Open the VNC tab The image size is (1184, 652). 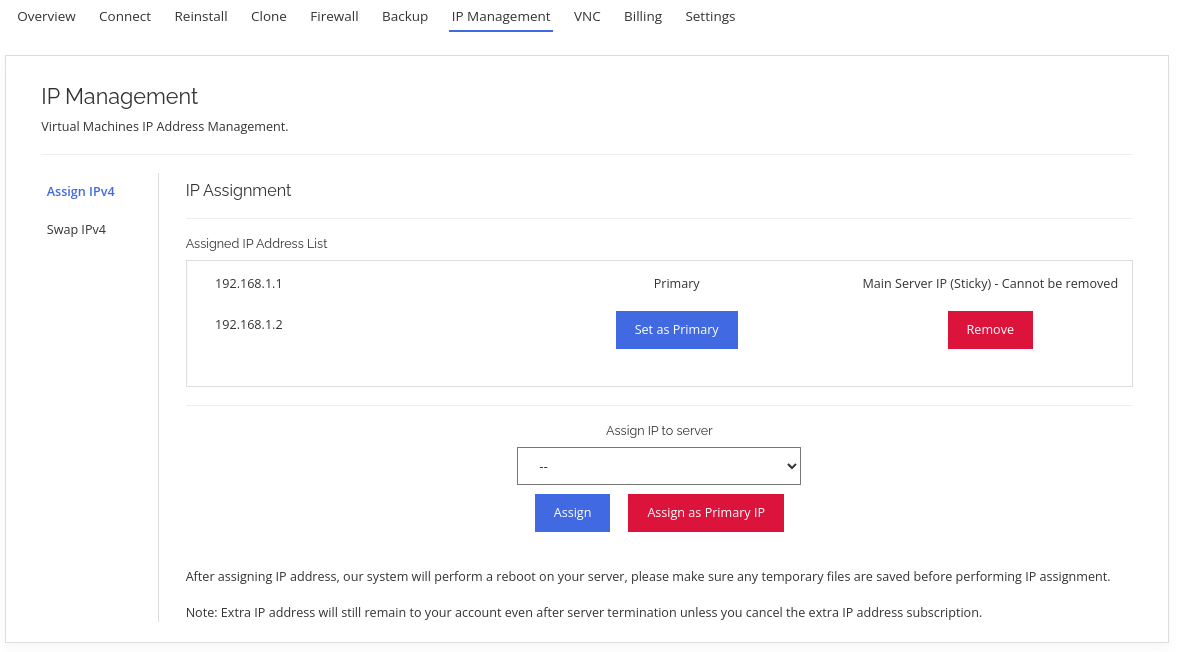(587, 17)
